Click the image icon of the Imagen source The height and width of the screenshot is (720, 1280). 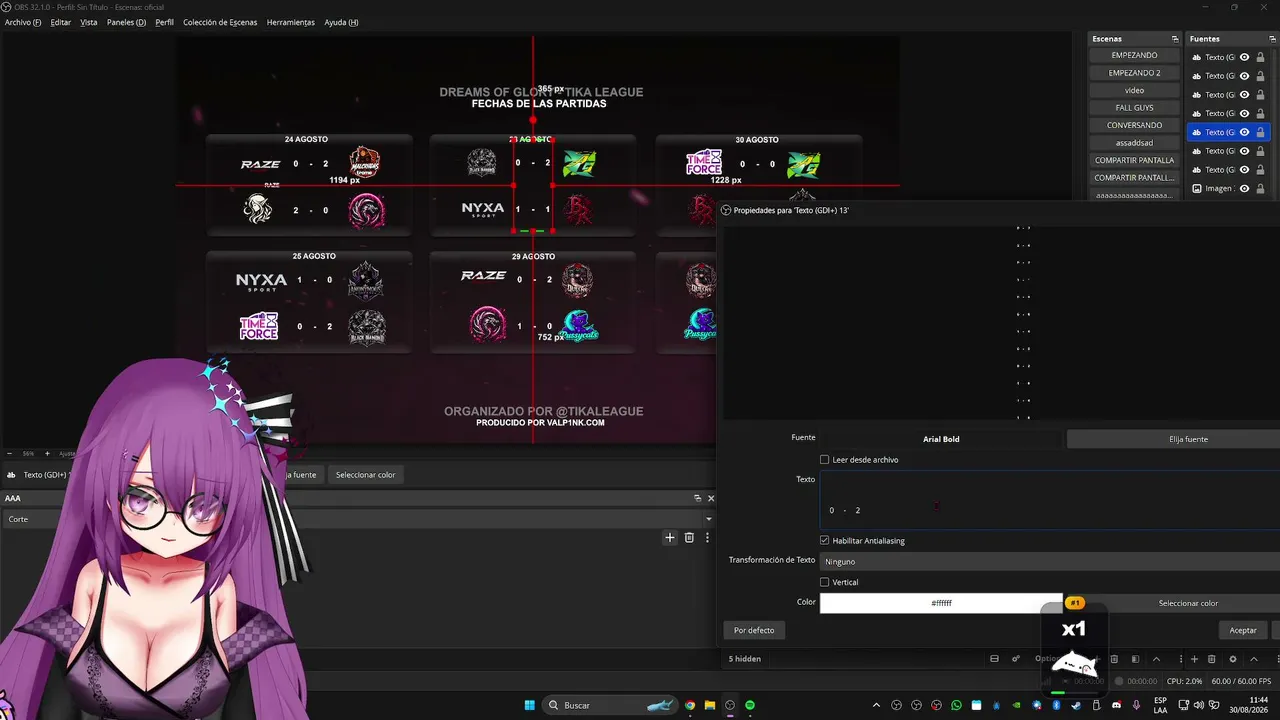(x=1197, y=188)
